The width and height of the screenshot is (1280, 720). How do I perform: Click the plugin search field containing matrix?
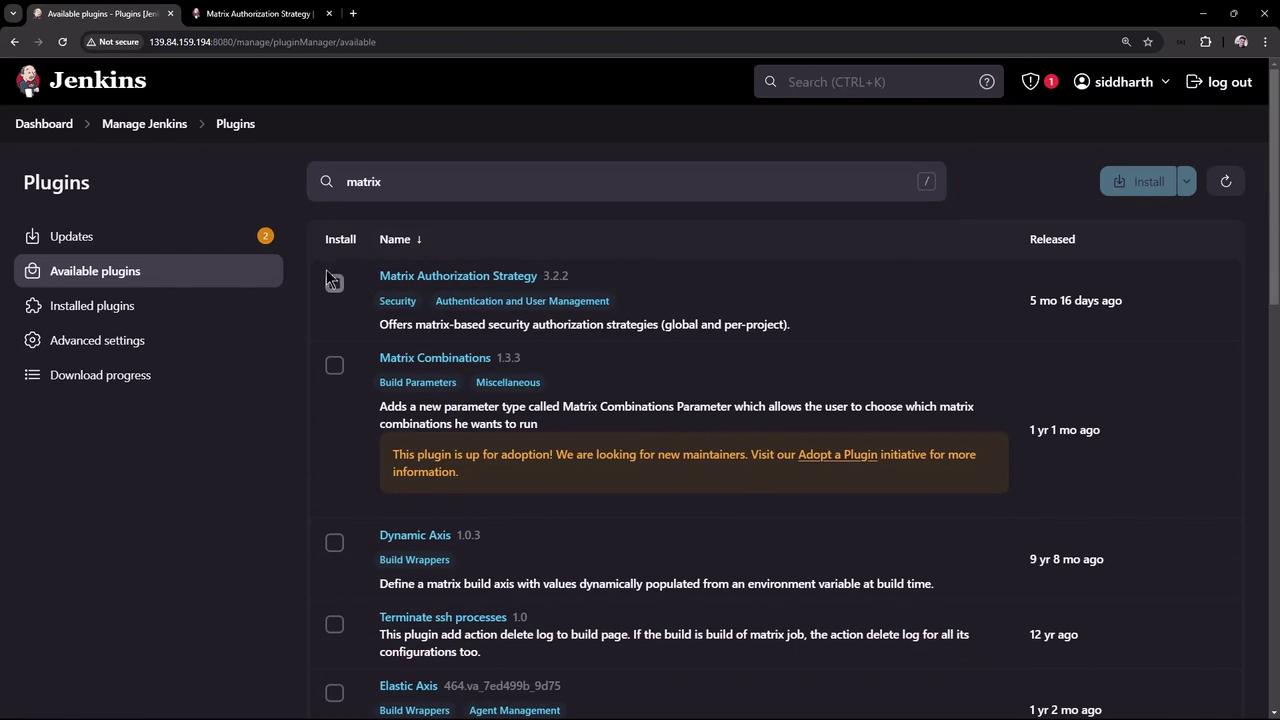coord(626,181)
